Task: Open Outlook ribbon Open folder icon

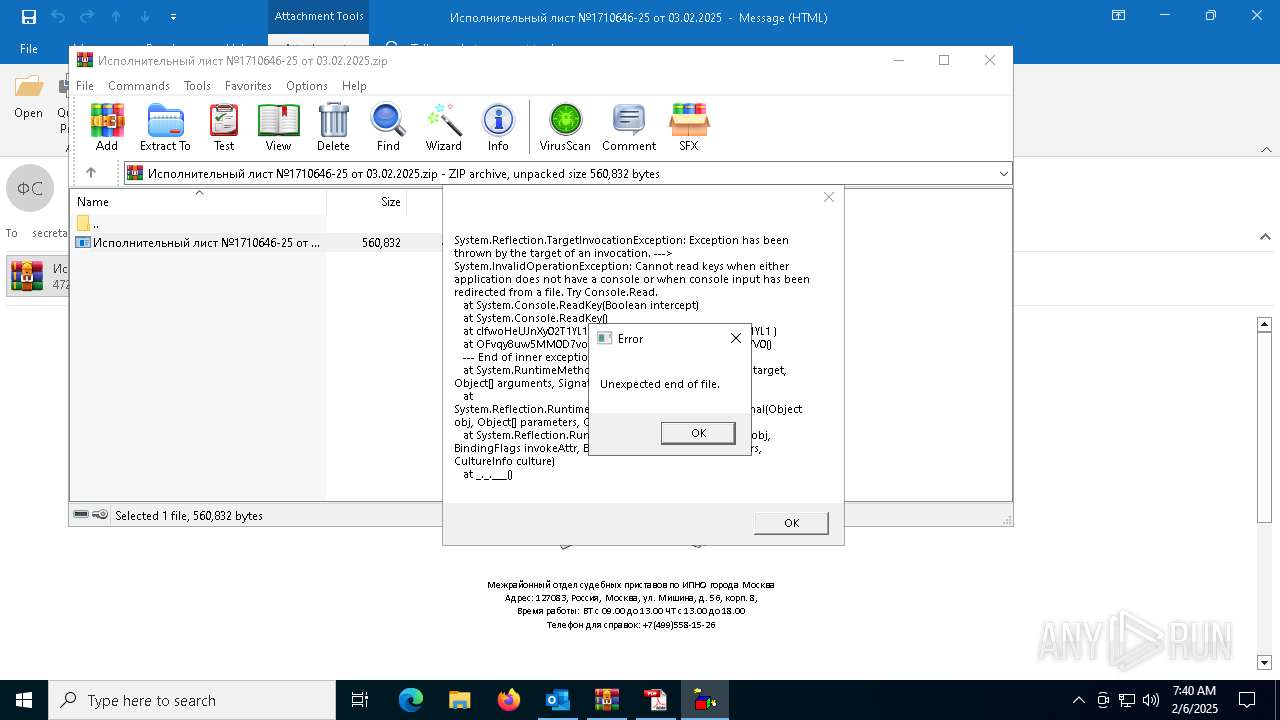Action: 28,98
